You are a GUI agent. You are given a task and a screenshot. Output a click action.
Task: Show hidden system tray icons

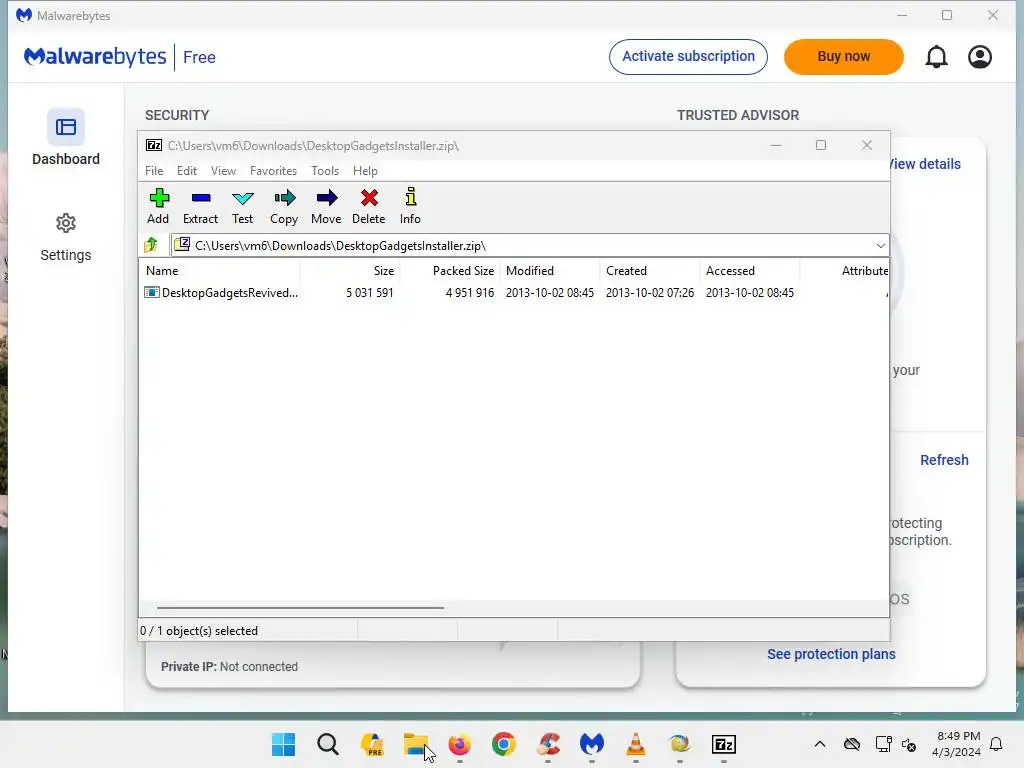820,744
